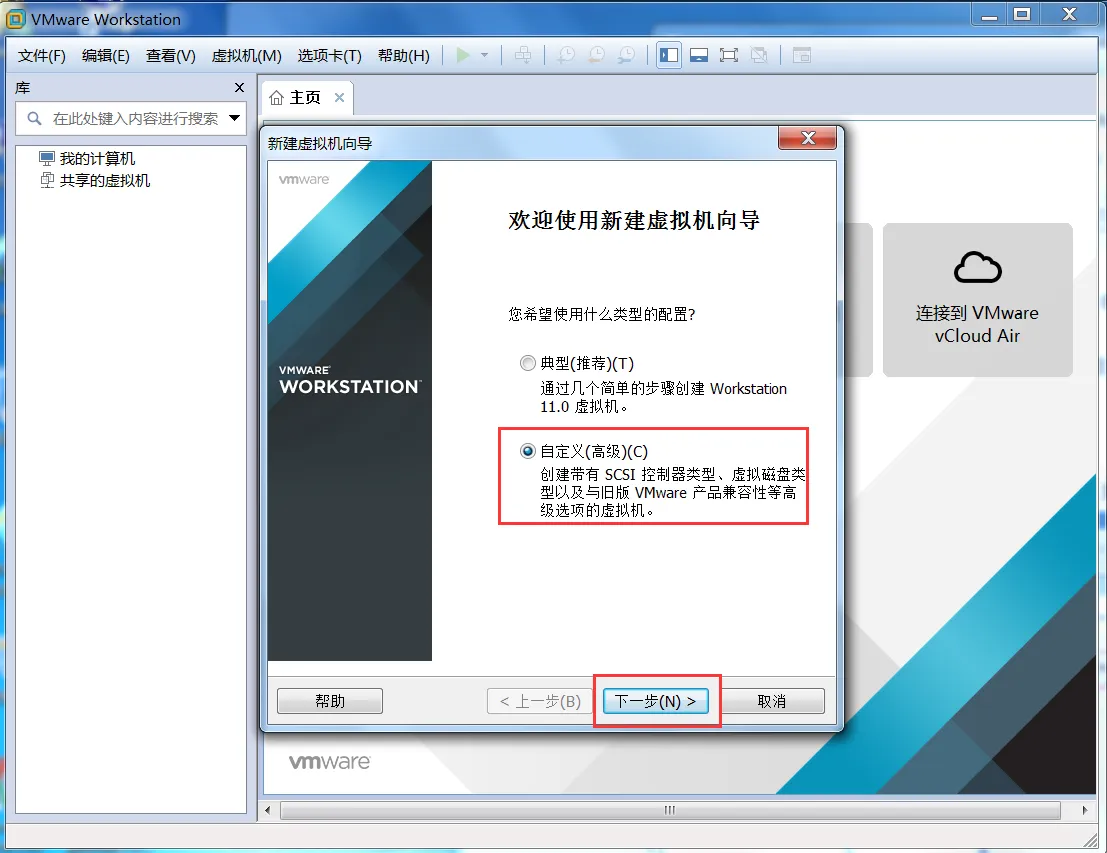Open the 编辑(E) menu
The image size is (1107, 853).
click(x=106, y=56)
